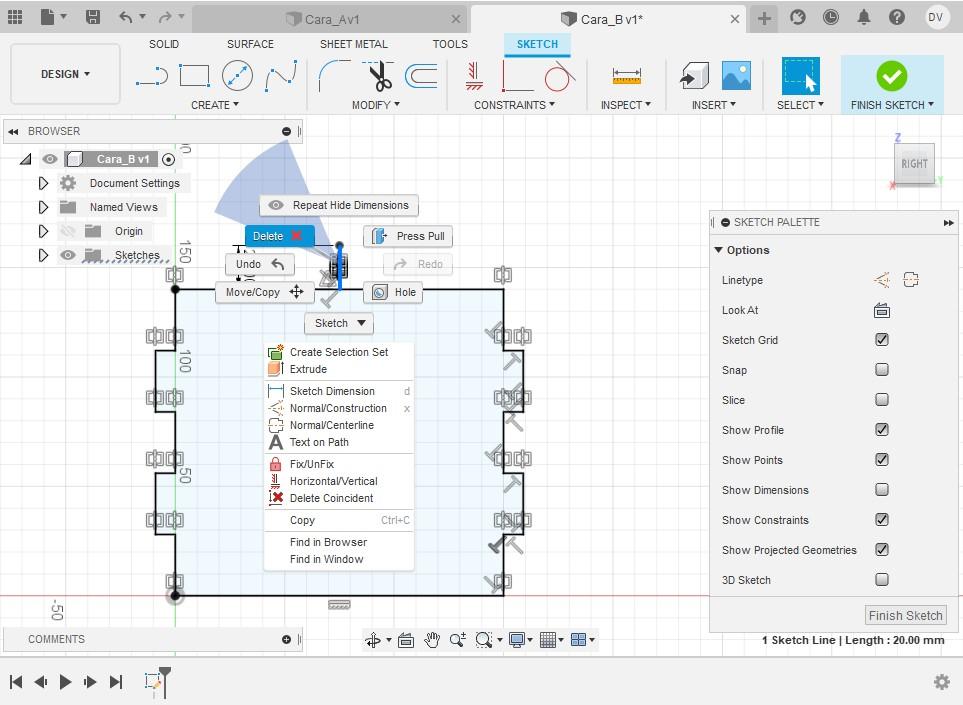Open the DESIGN workspace dropdown

pos(65,74)
